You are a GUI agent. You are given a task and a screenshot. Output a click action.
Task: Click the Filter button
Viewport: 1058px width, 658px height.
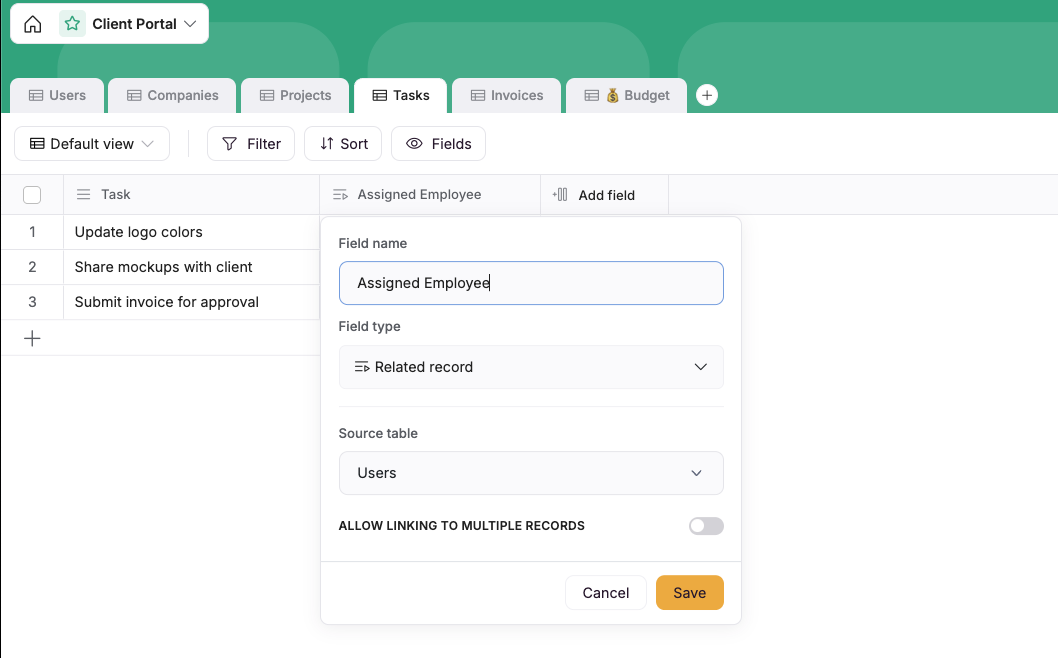(251, 144)
